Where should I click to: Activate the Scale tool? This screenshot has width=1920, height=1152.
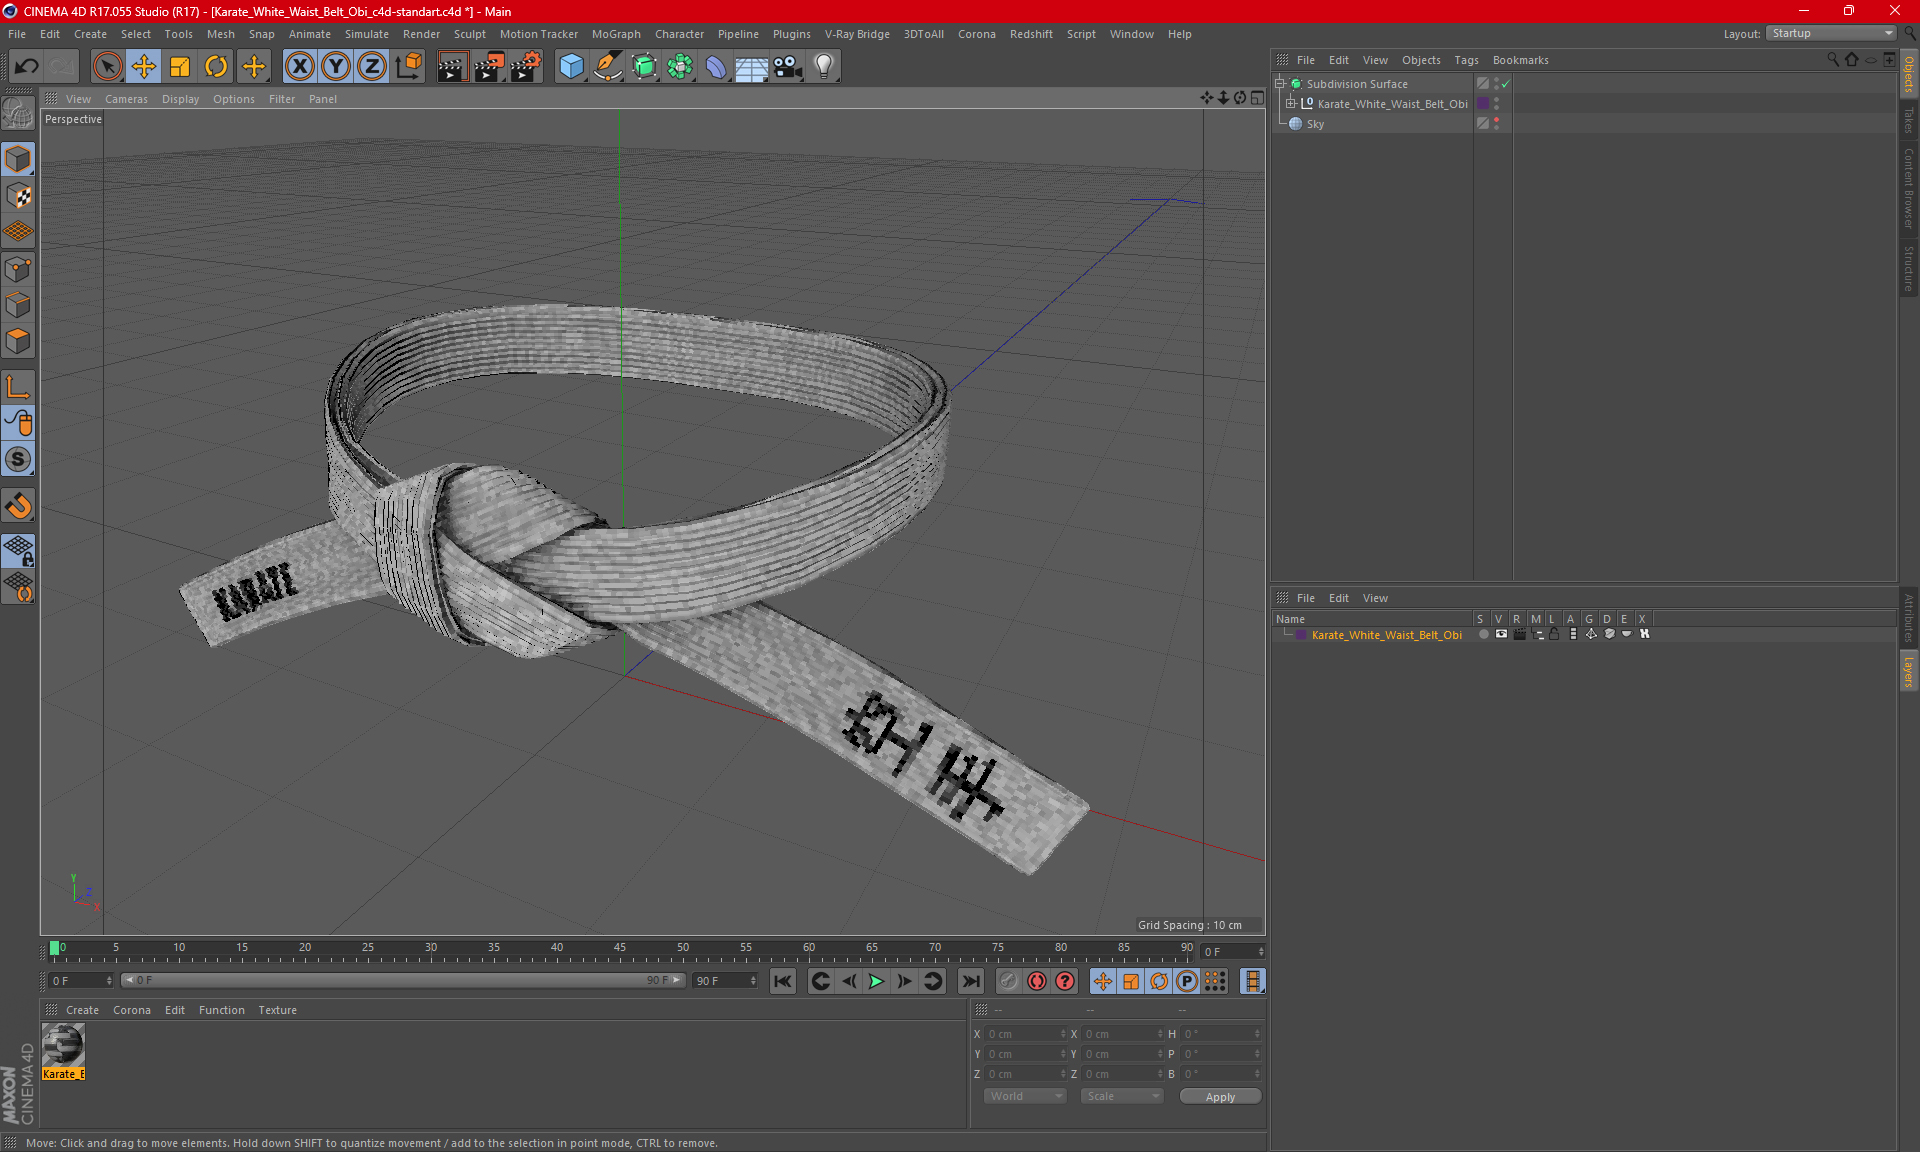click(x=180, y=66)
